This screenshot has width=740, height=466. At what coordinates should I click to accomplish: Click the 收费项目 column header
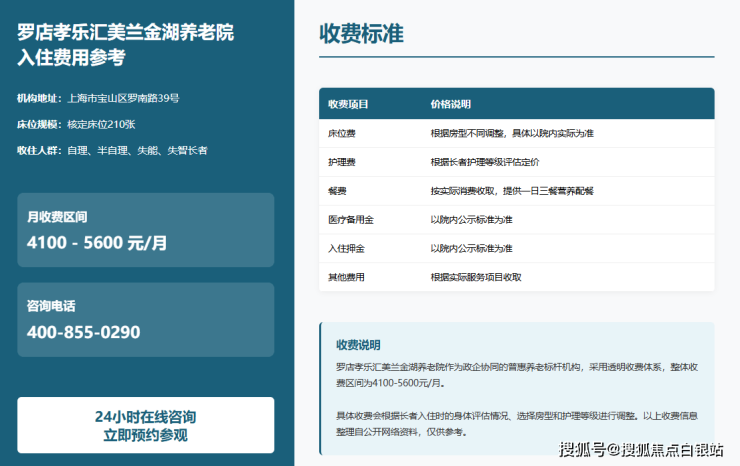coord(348,104)
